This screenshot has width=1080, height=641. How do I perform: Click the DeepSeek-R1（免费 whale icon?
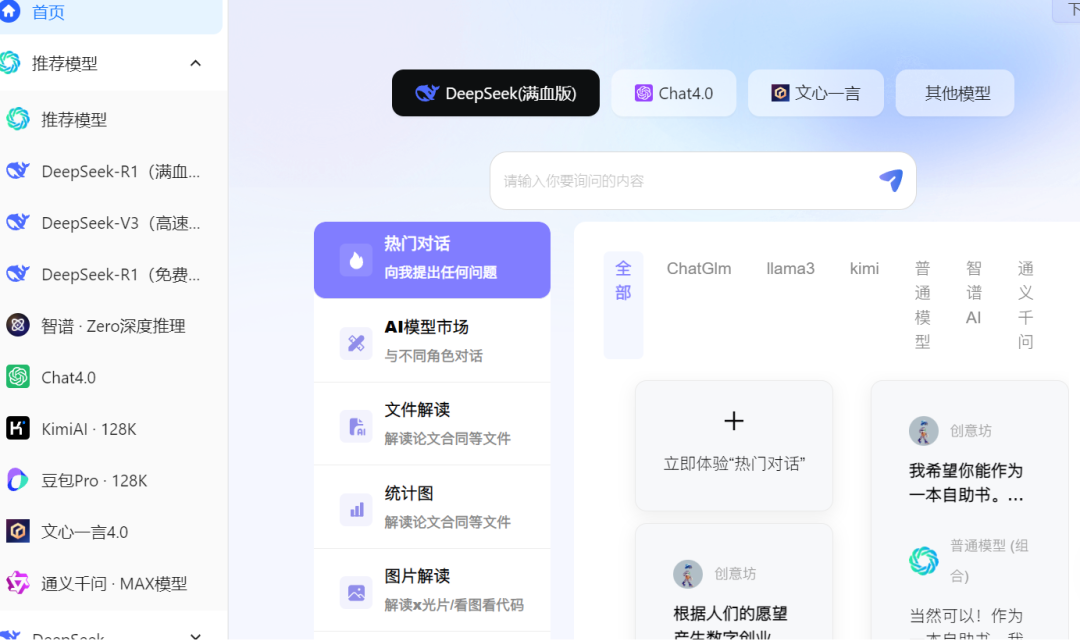[18, 274]
